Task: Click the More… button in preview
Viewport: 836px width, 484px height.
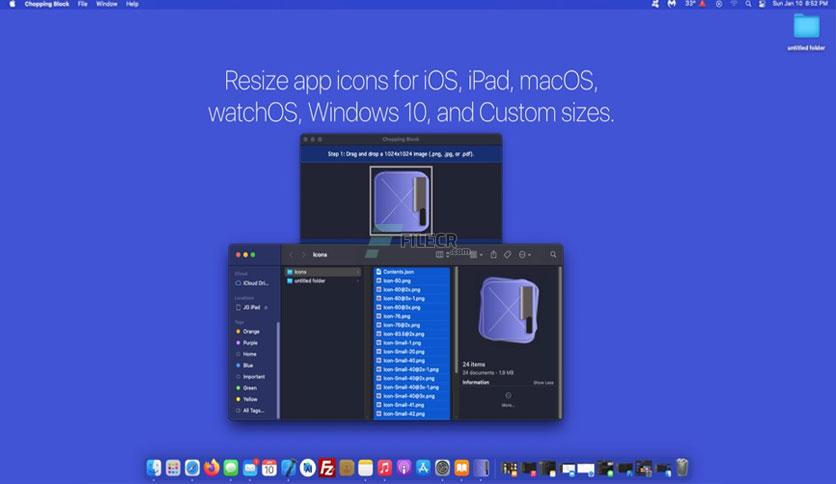Action: coord(508,400)
